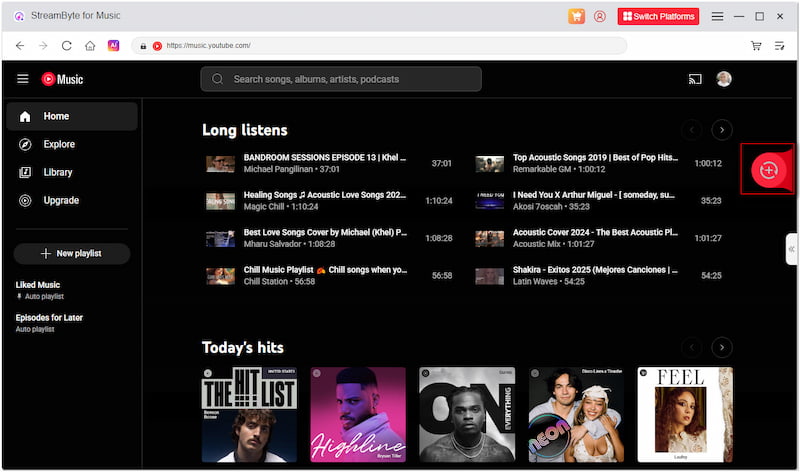Open Chill Music Playlist track
Viewport: 800px width, 472px height.
pos(325,270)
